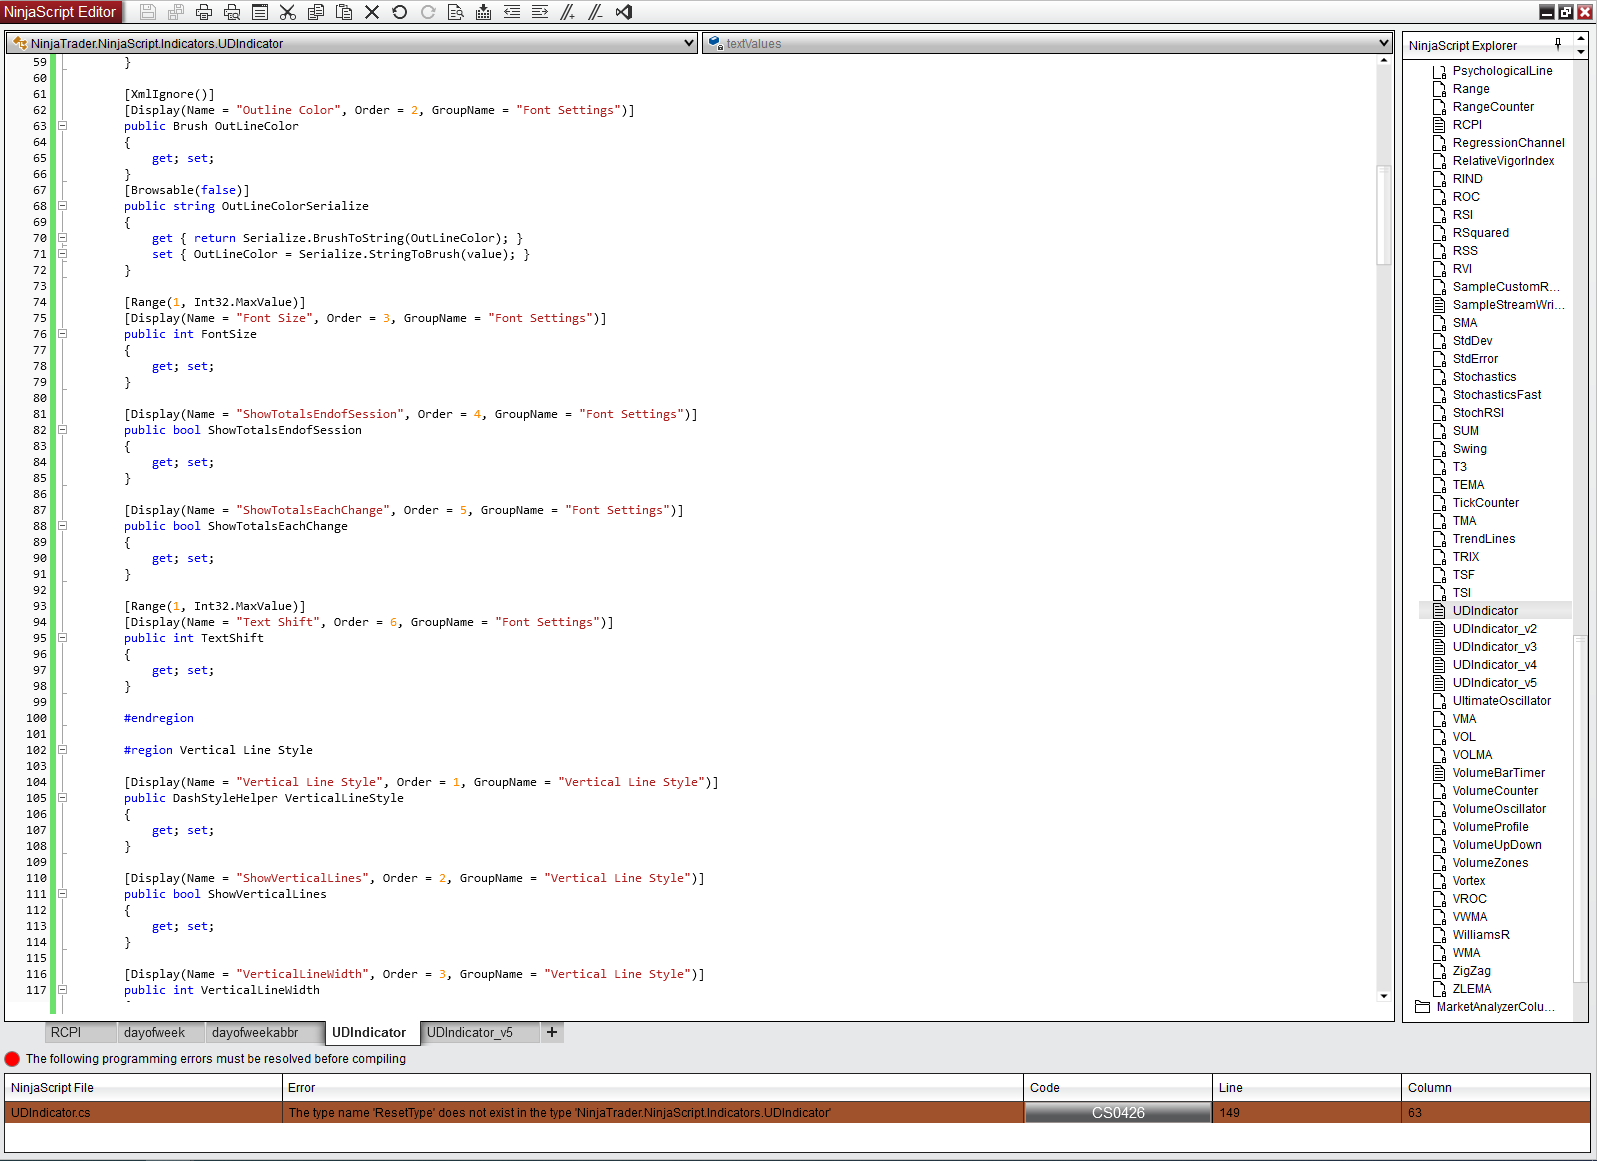Sort errors by Line column header
This screenshot has height=1161, width=1597.
[x=1307, y=1088]
